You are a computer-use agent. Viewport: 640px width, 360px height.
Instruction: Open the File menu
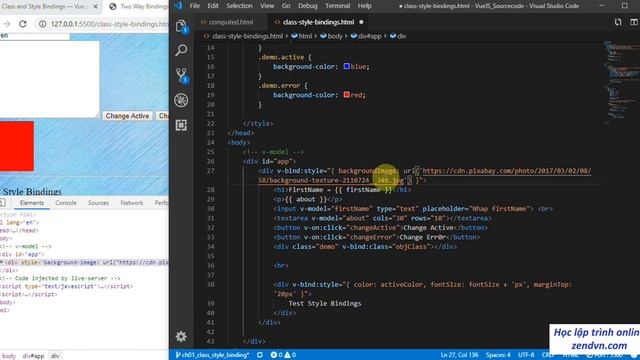coord(195,6)
